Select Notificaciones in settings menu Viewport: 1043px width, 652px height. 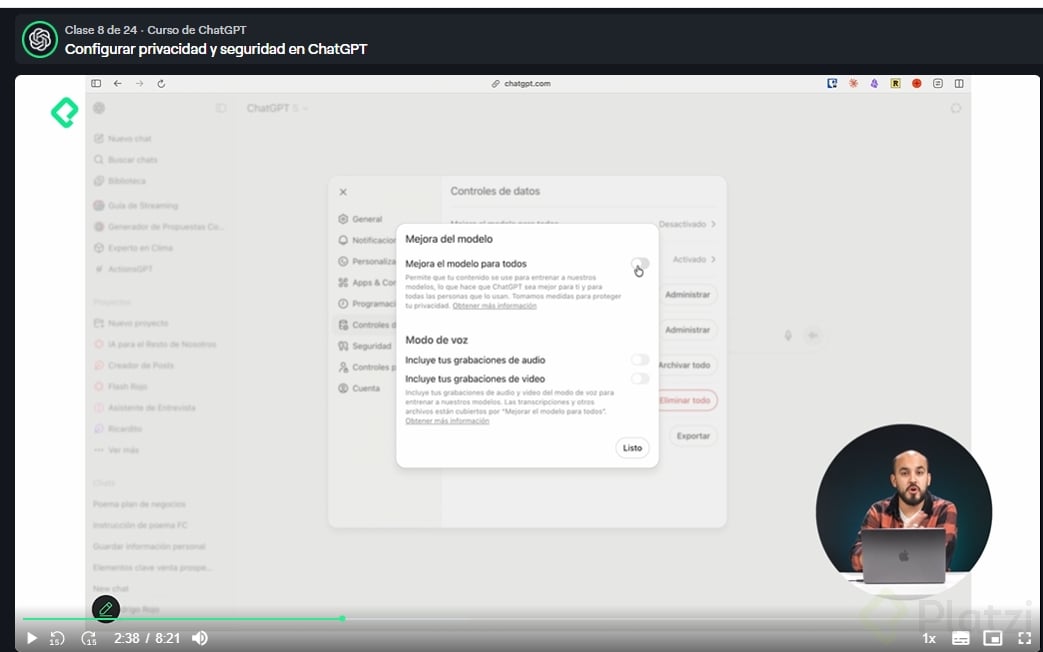click(367, 240)
